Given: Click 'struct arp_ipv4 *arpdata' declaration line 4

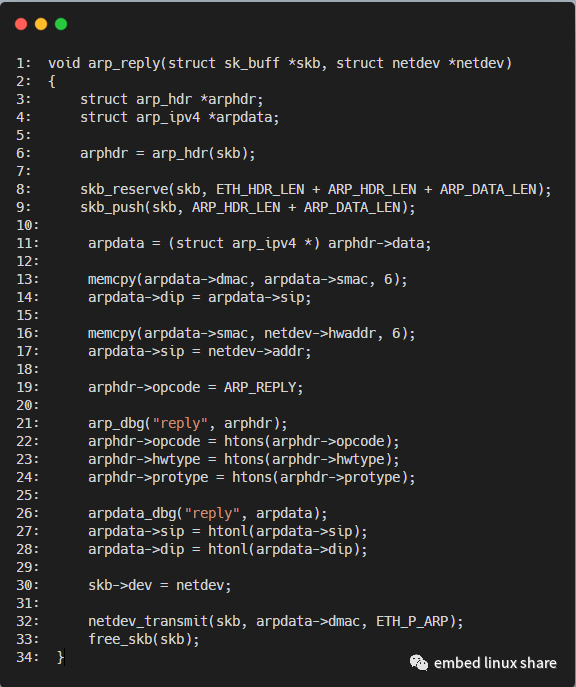Looking at the screenshot, I should 180,117.
